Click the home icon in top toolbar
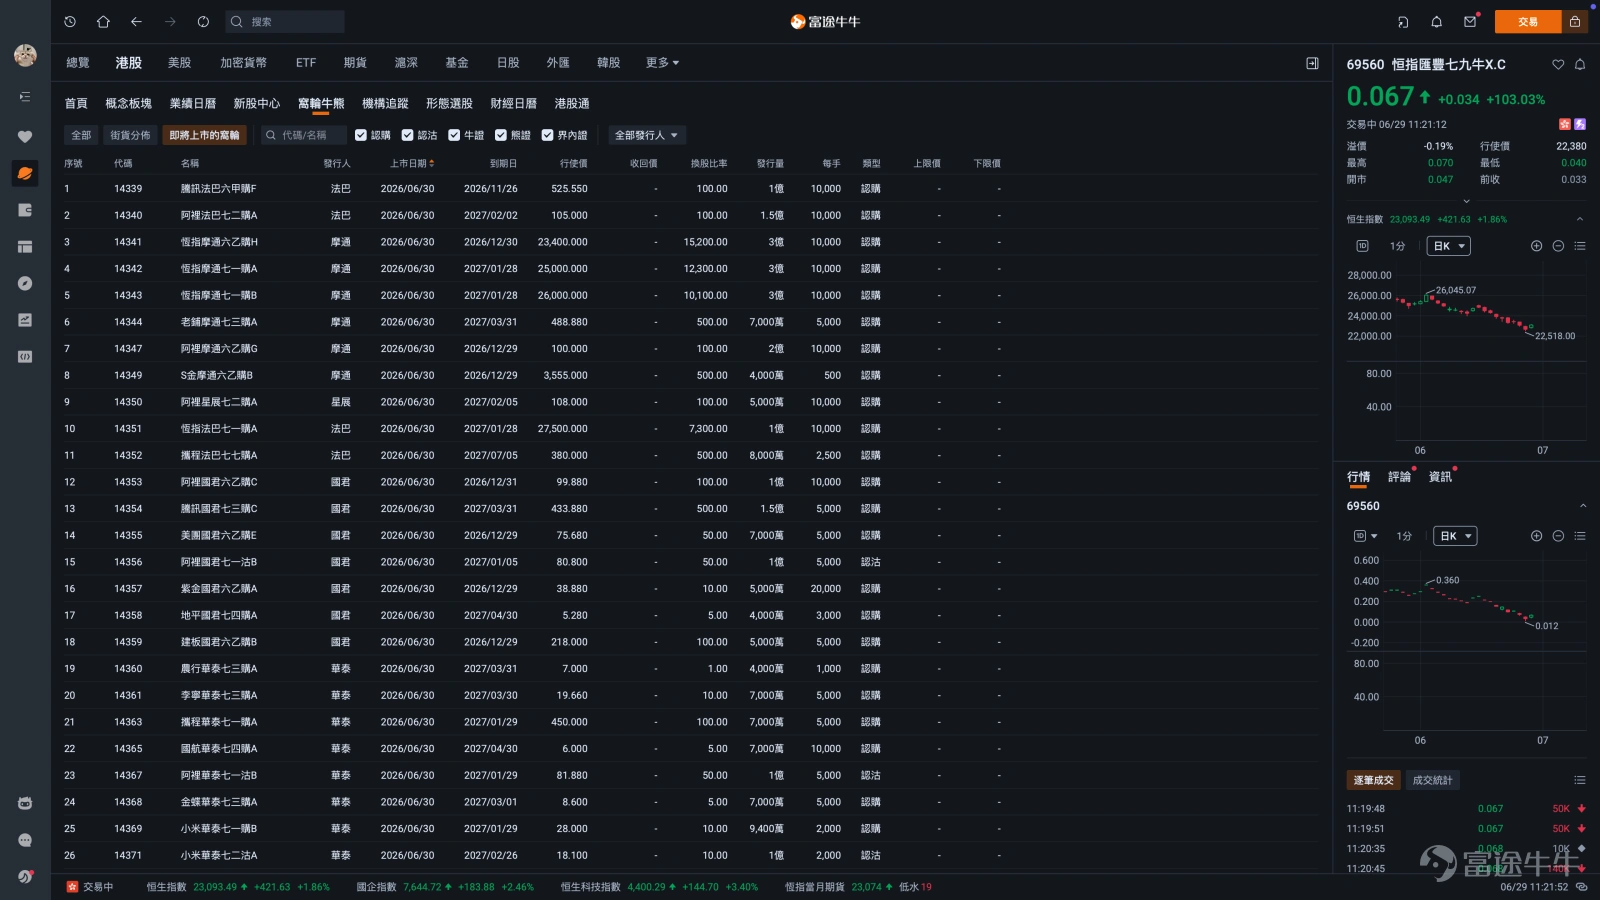Screen dimensions: 1600x900 click(x=103, y=21)
